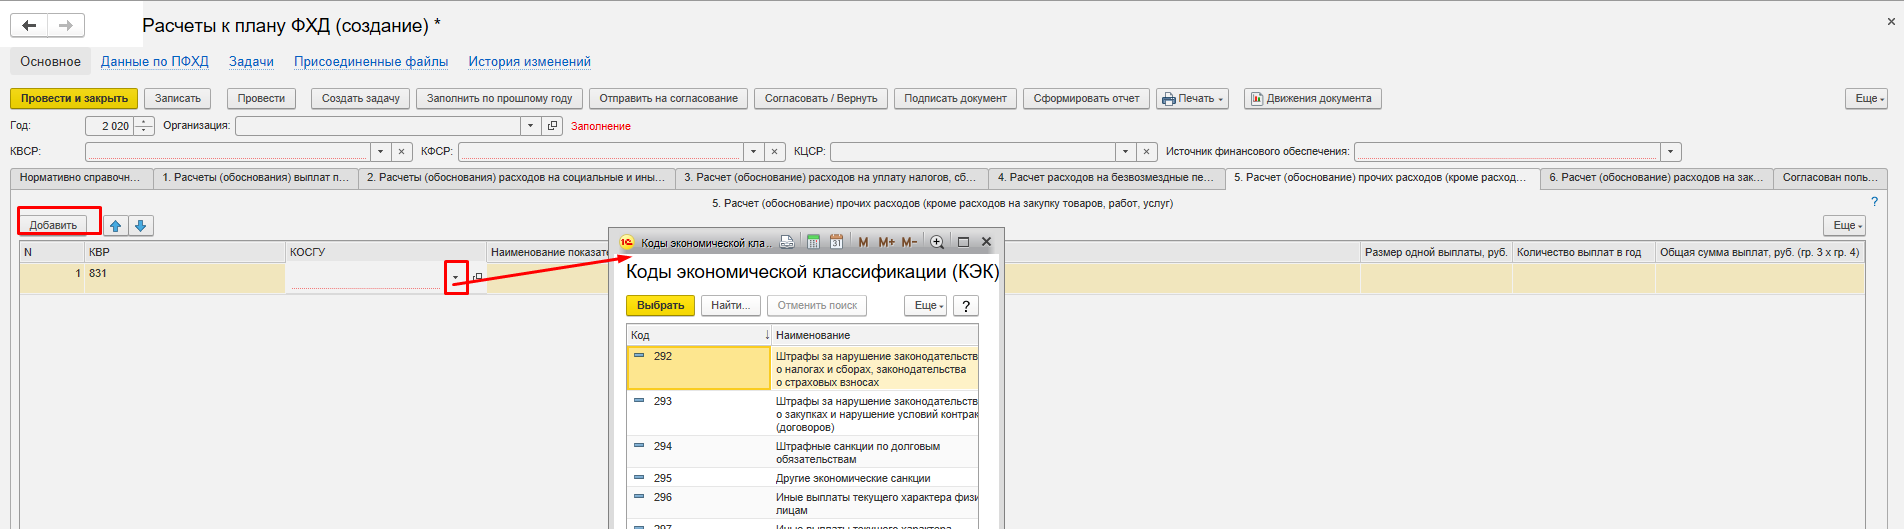Go back with the left arrow
1904x529 pixels.
29,25
